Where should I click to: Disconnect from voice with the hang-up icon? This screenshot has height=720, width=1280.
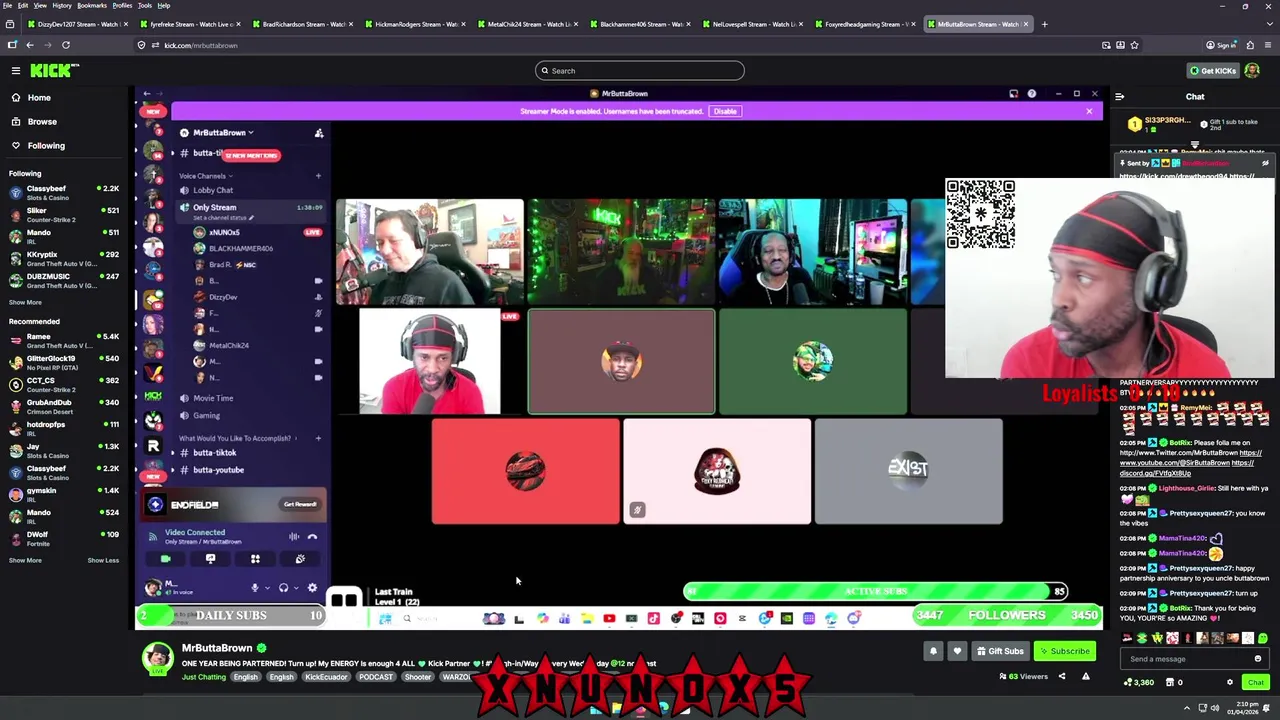312,537
